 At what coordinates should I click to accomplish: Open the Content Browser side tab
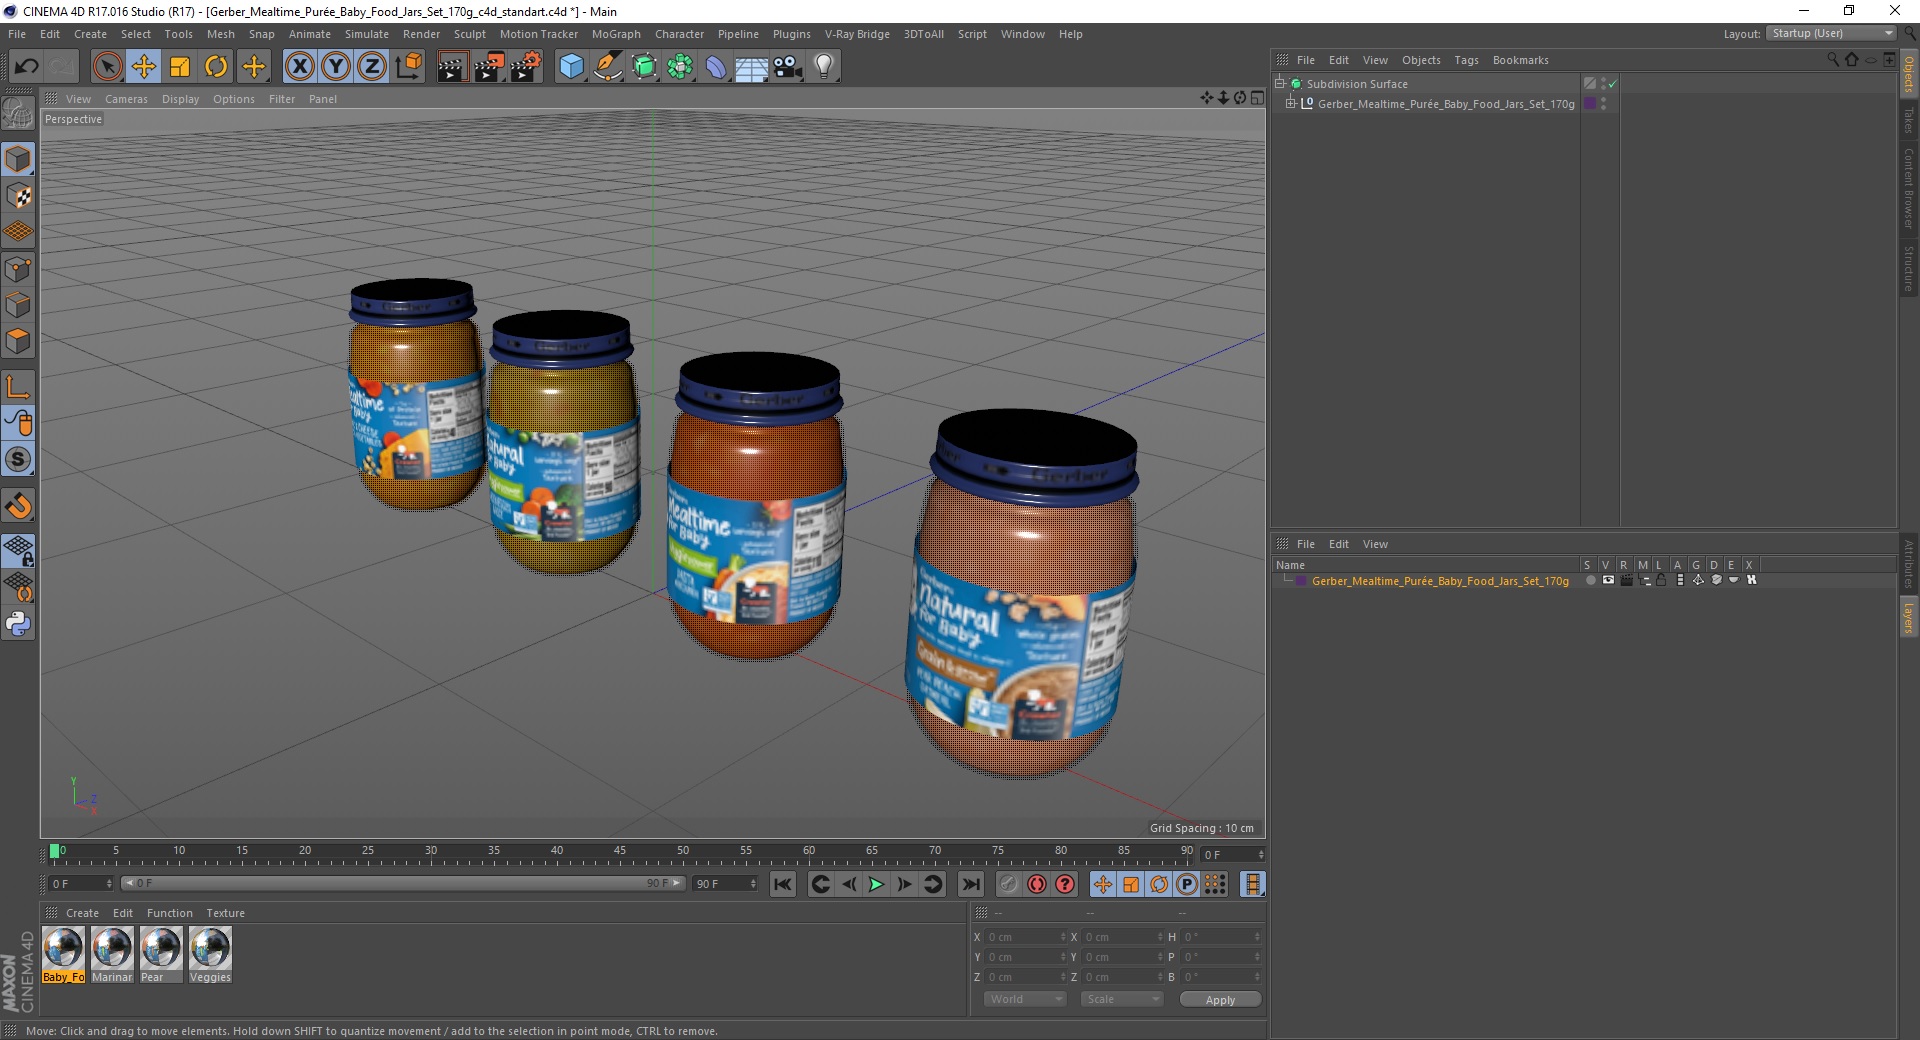coord(1909,188)
